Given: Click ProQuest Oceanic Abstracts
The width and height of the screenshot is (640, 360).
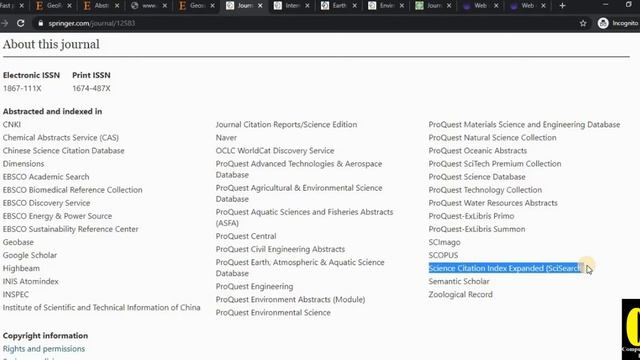Looking at the screenshot, I should click(478, 151).
